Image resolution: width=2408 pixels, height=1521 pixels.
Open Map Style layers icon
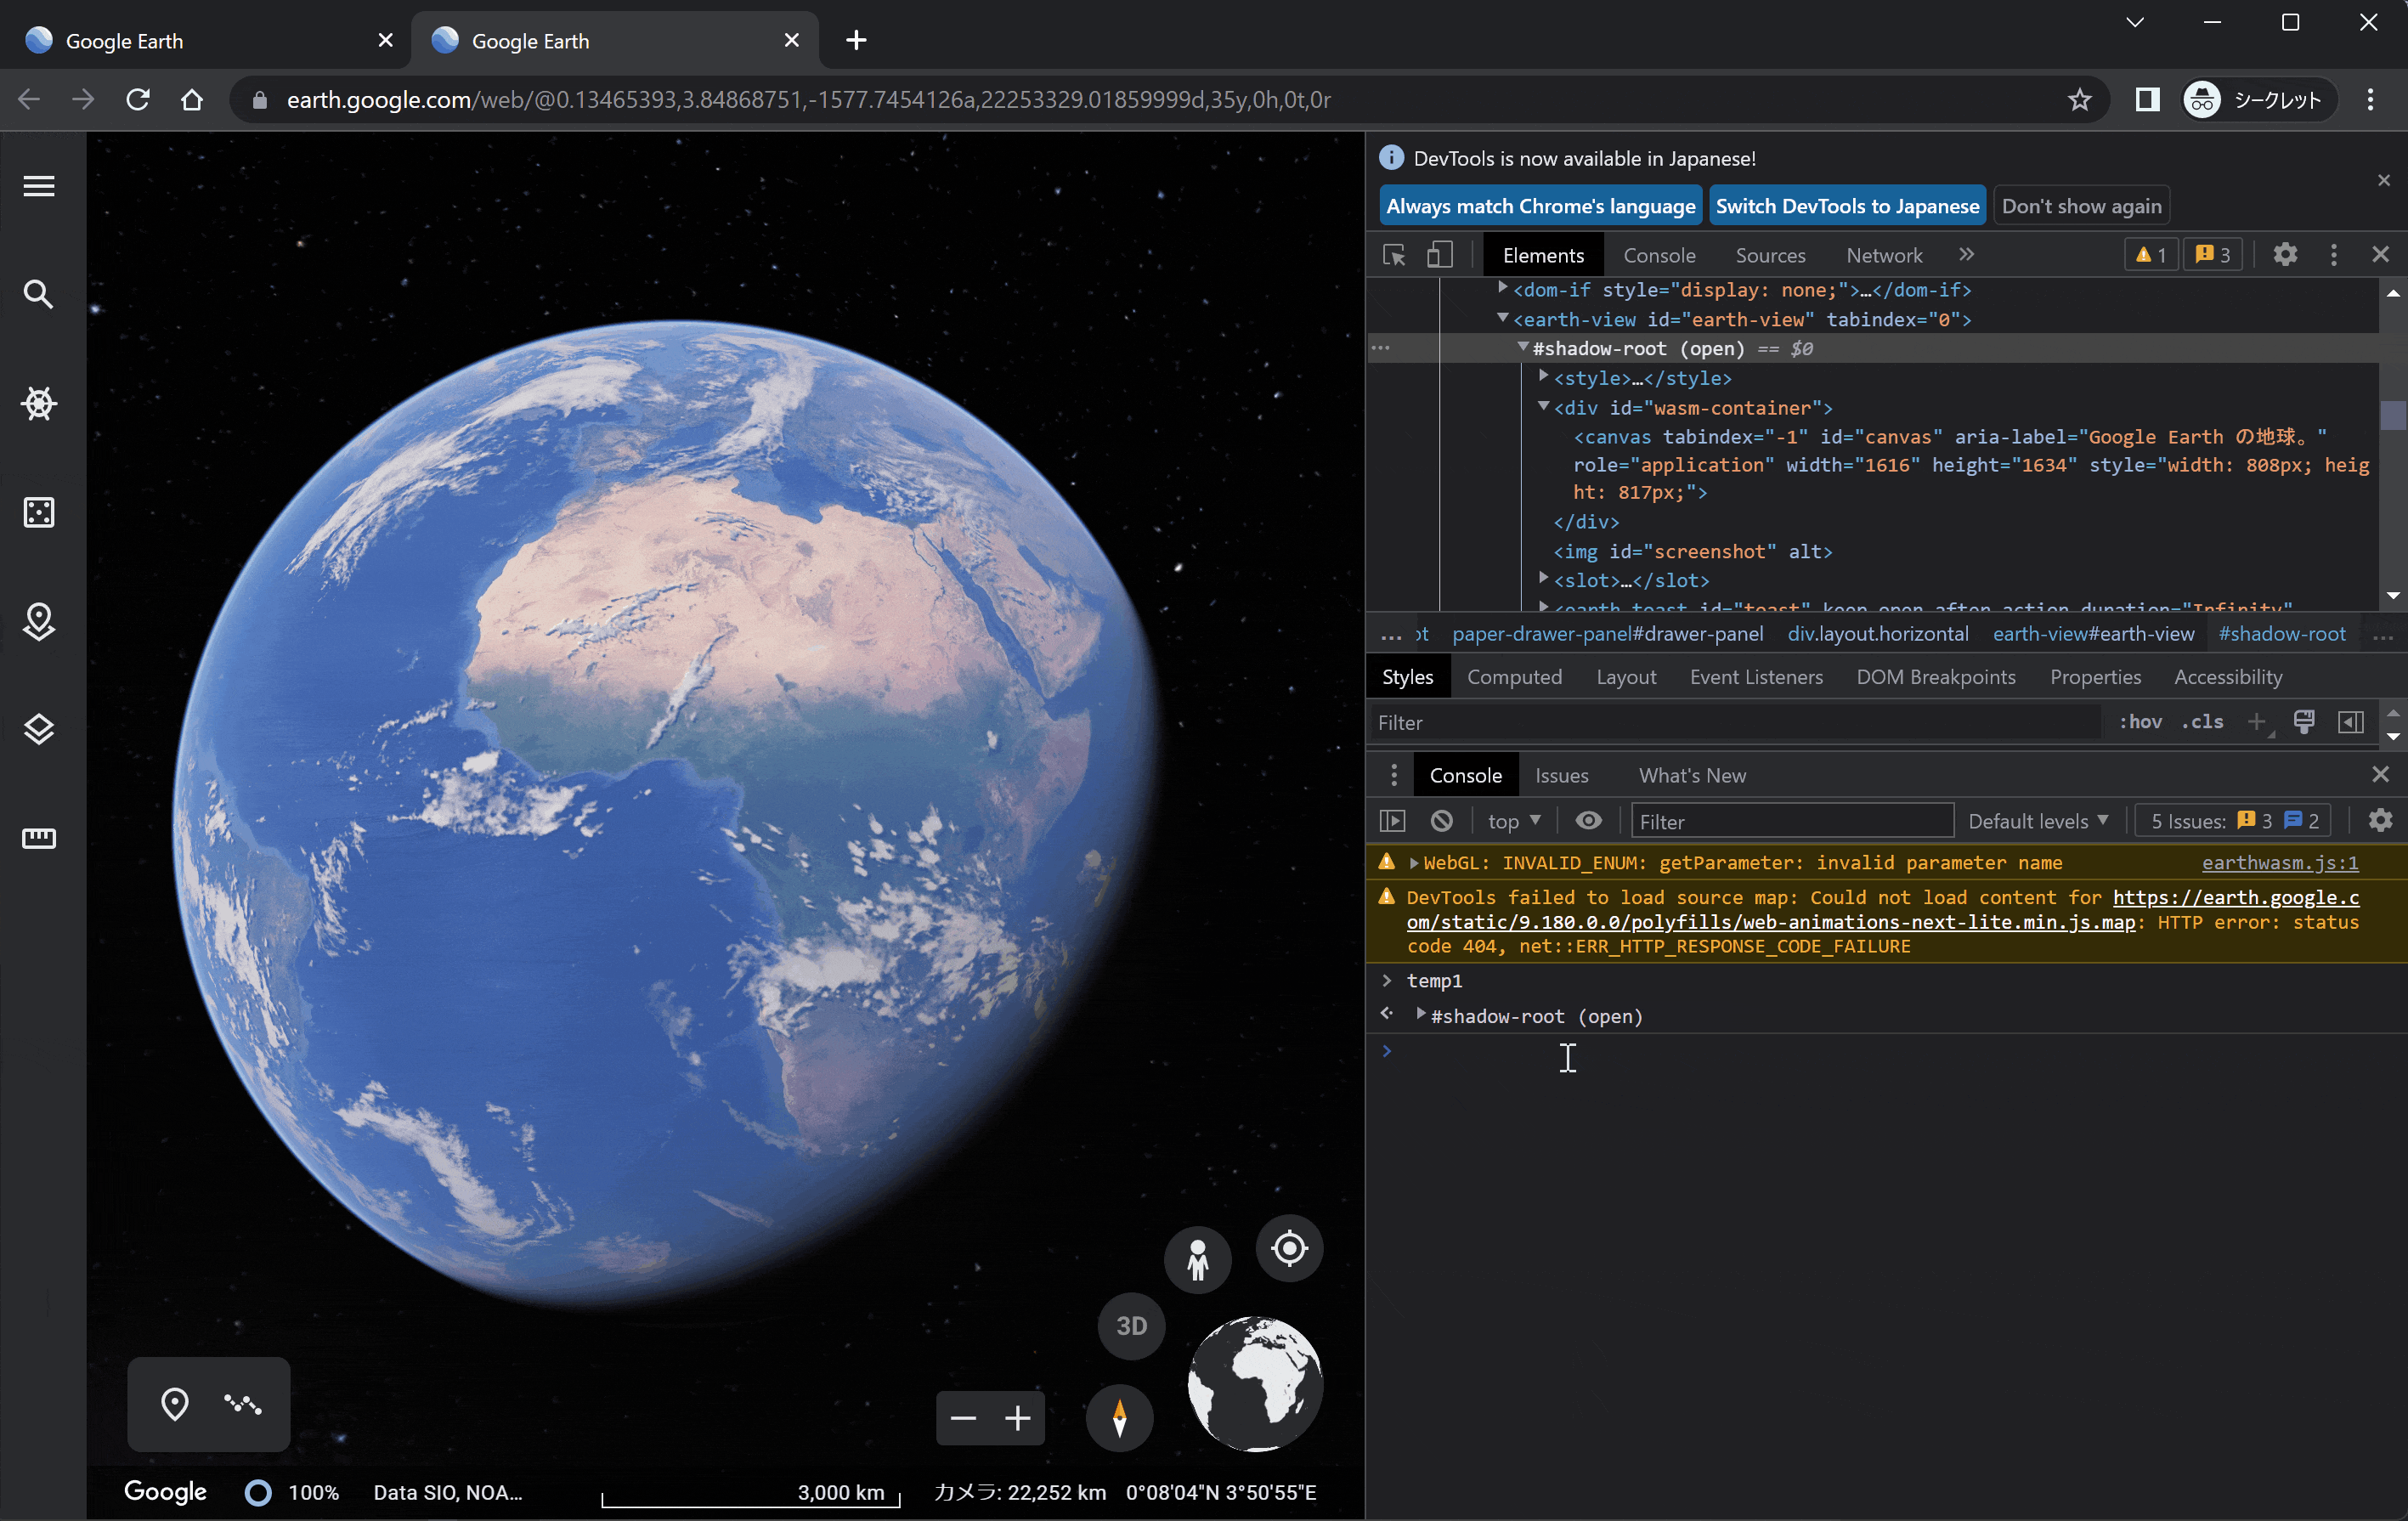coord(39,730)
